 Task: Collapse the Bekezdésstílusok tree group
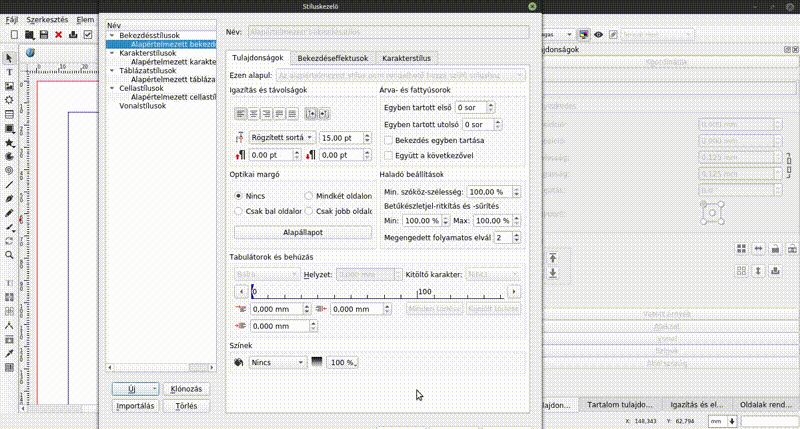tap(112, 35)
